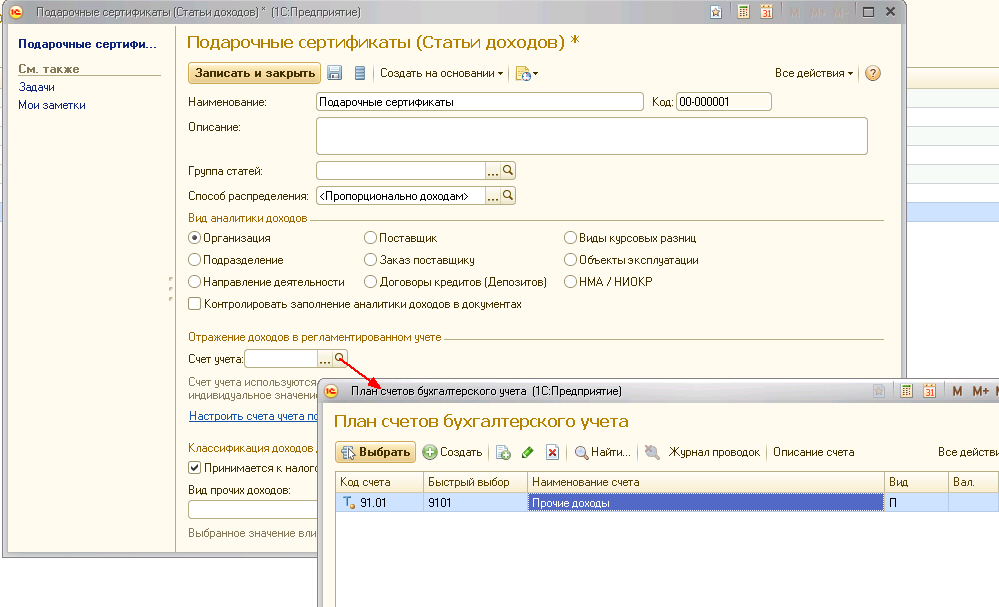Screen dimensions: 999x607
Task: Click the M memory button in План счетов title
Action: (957, 391)
